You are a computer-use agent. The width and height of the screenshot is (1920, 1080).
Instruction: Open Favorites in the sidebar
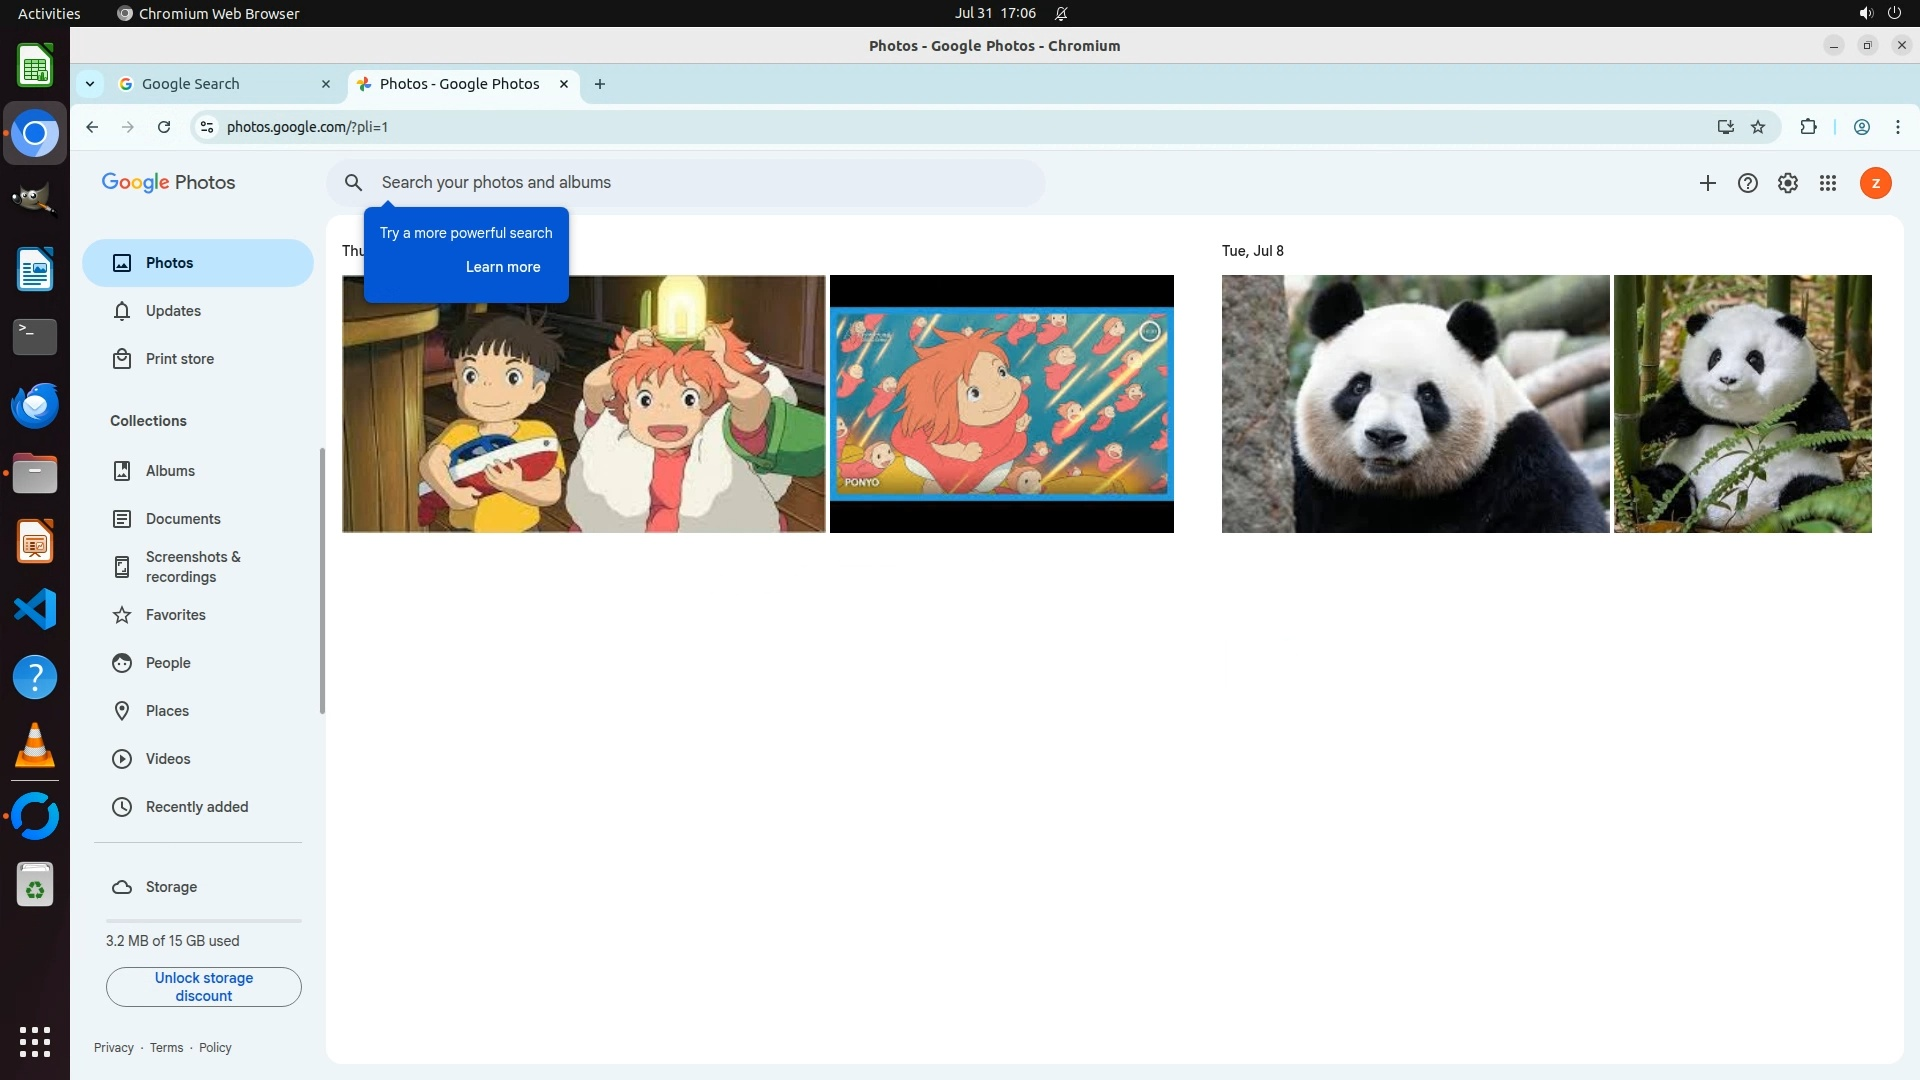point(175,615)
